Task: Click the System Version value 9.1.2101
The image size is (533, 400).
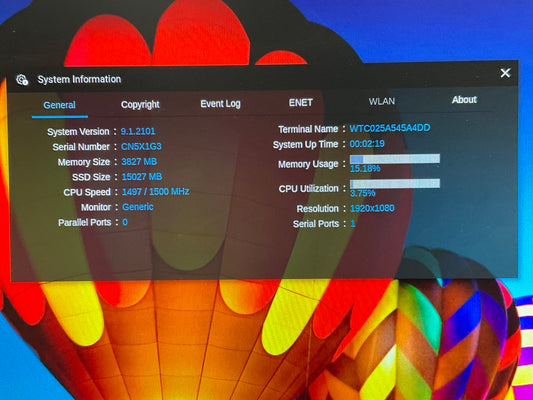Action: pos(138,131)
